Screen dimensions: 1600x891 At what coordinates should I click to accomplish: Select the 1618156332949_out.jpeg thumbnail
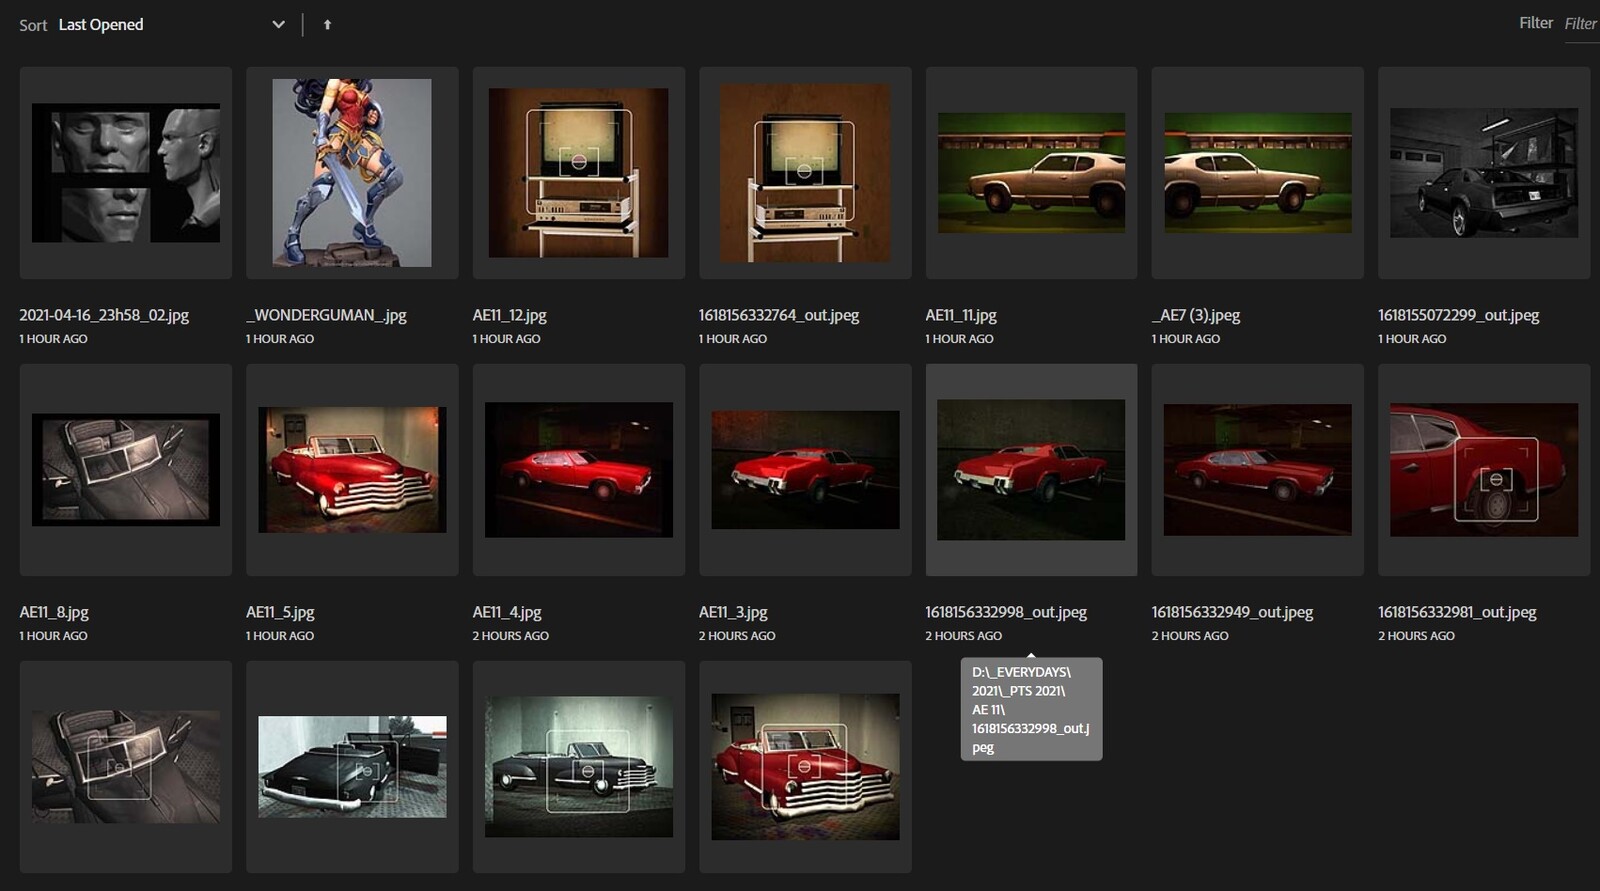tap(1258, 470)
